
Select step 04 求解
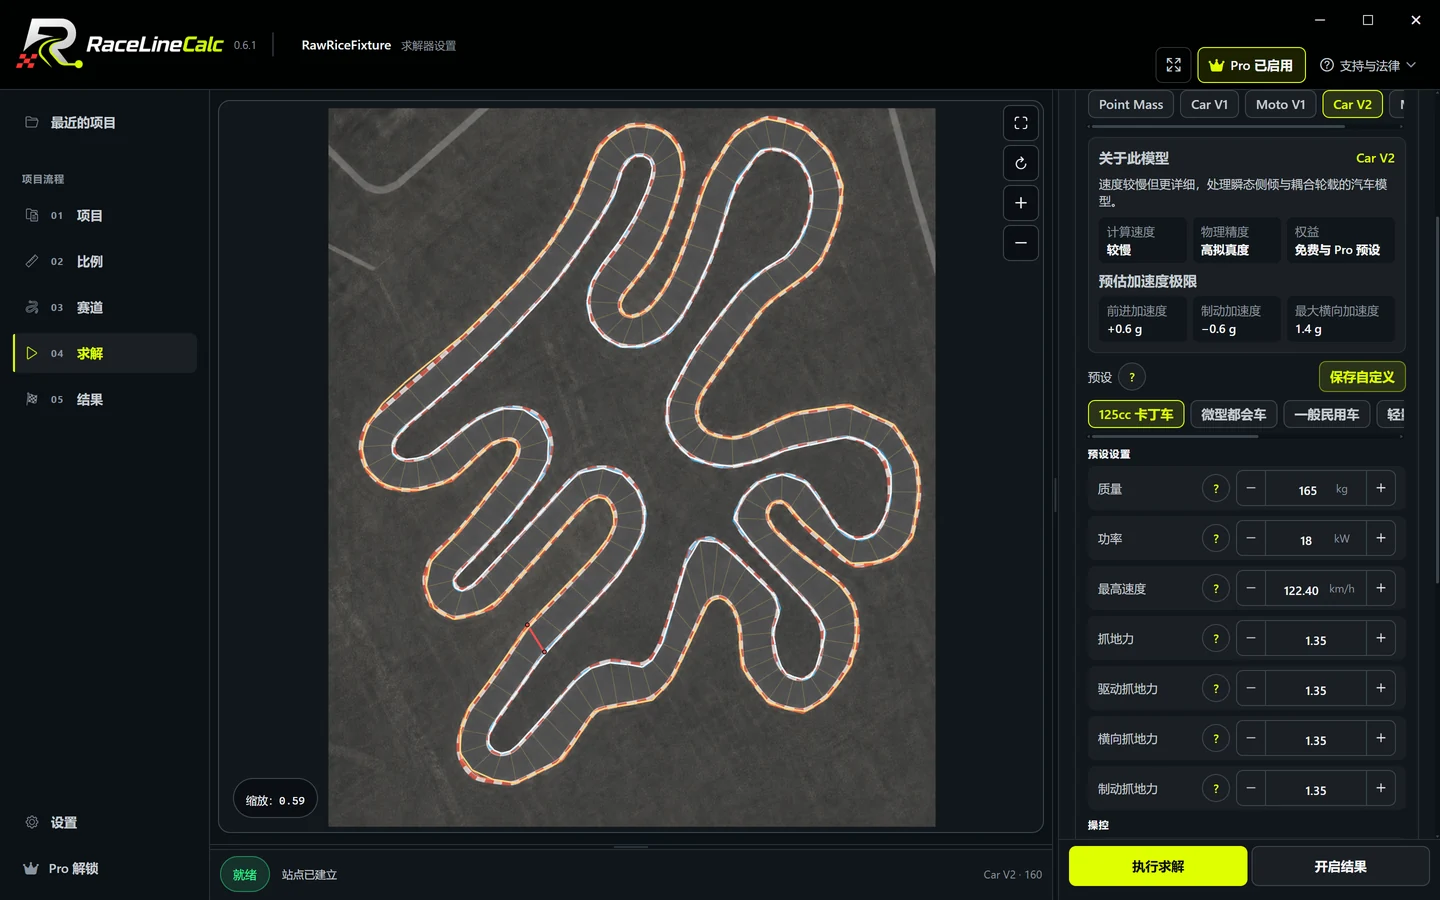[105, 353]
